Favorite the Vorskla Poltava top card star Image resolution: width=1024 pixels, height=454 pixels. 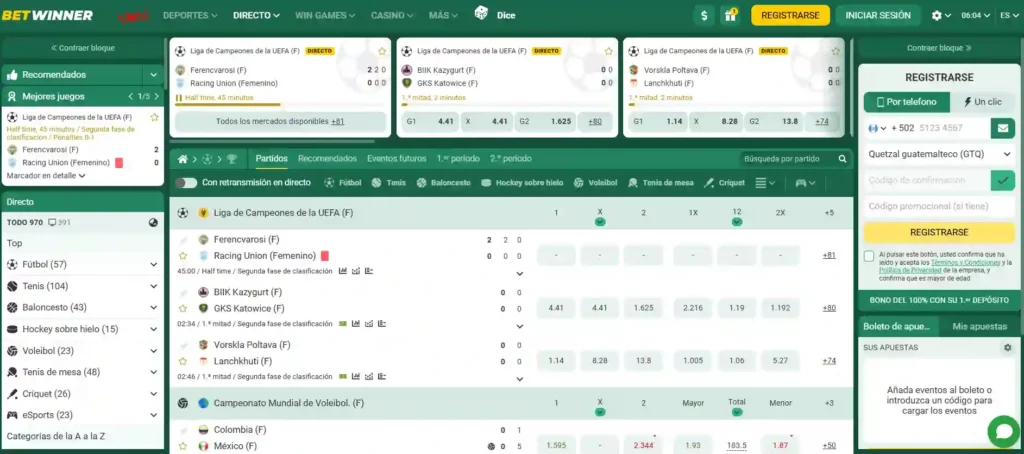[x=835, y=51]
